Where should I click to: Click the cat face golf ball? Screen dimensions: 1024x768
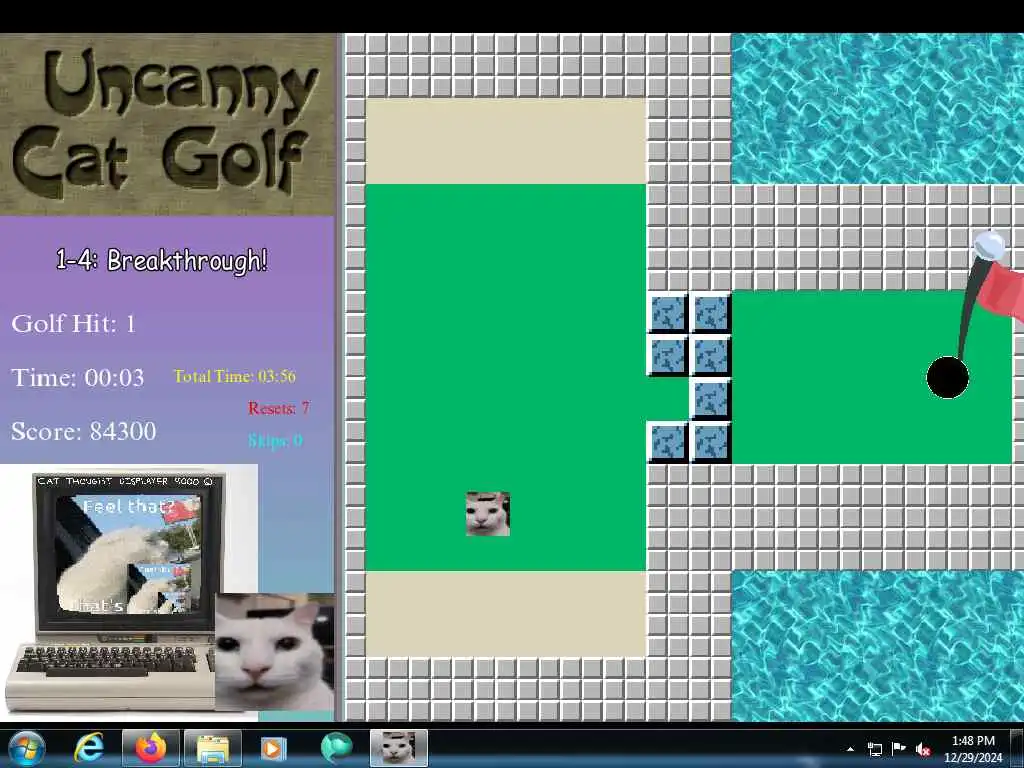(x=488, y=514)
